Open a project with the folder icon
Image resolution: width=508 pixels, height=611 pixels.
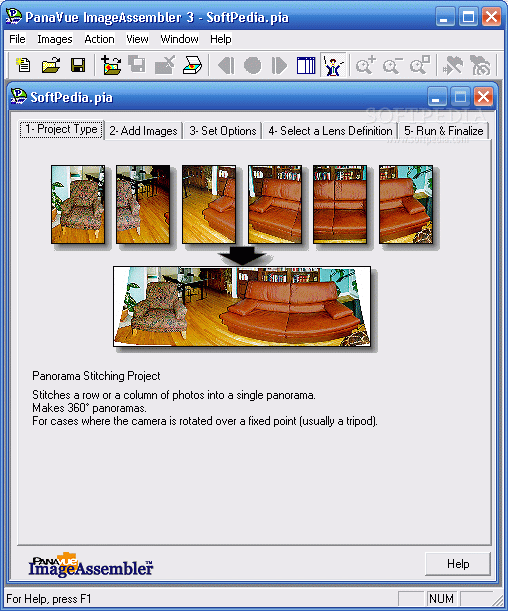[x=51, y=65]
